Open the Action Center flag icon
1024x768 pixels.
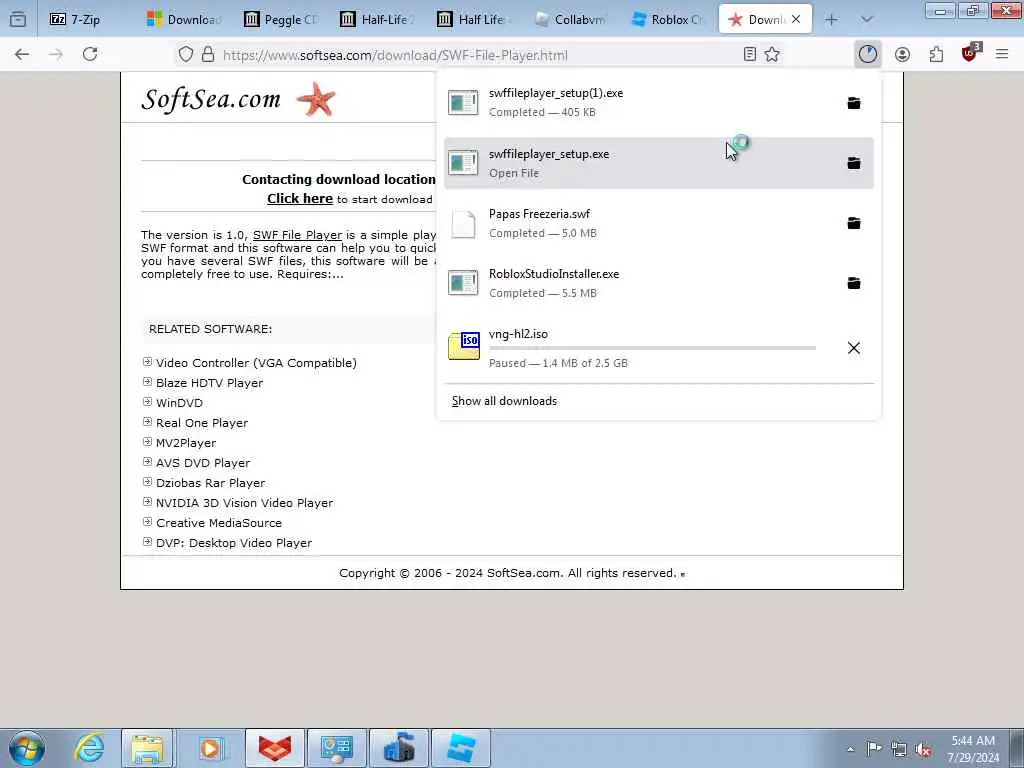point(874,748)
